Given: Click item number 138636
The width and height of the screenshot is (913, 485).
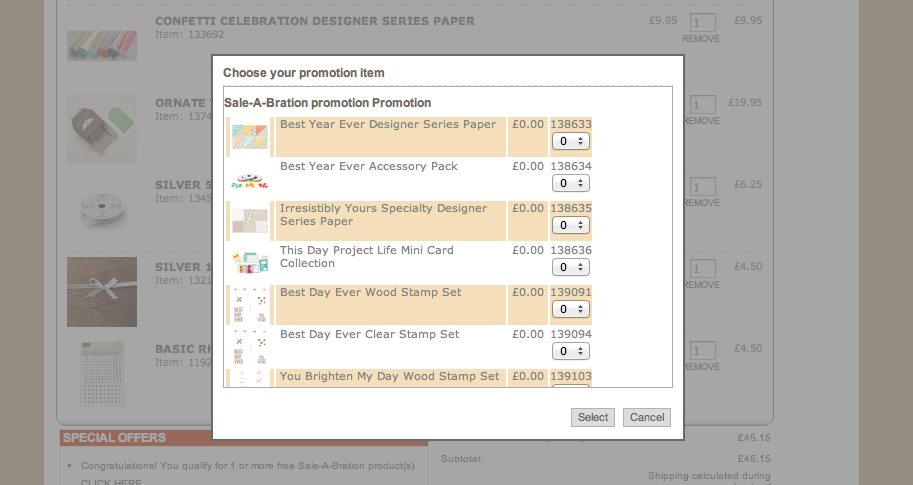Looking at the screenshot, I should [571, 250].
